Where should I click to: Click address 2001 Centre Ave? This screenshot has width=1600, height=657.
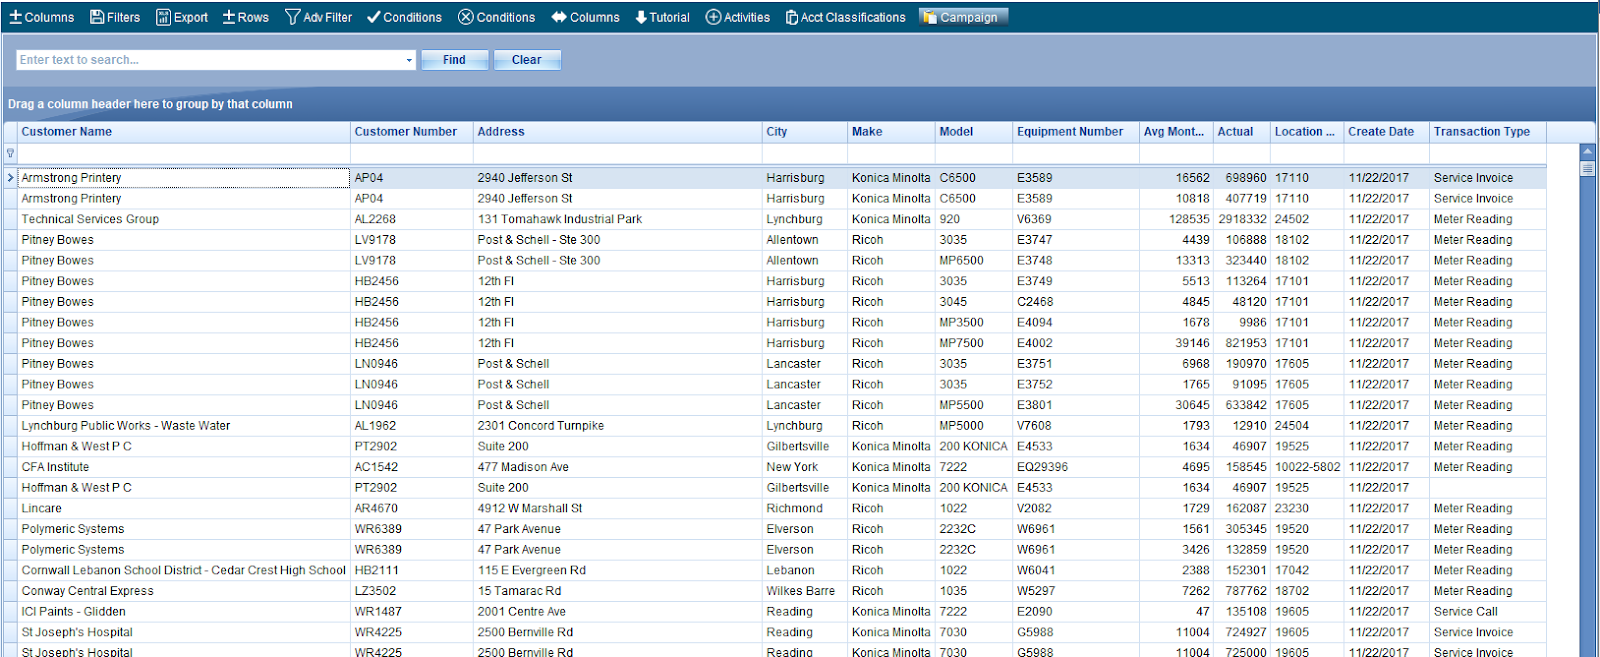(521, 612)
